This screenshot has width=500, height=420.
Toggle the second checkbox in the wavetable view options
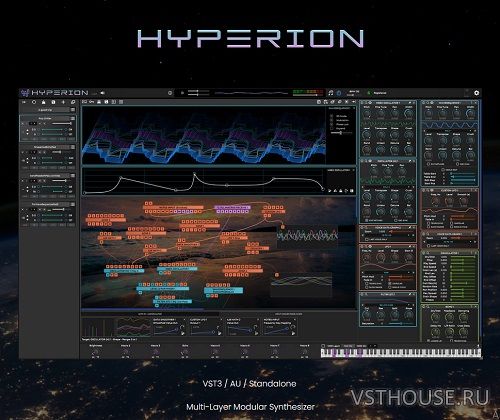pyautogui.click(x=331, y=120)
